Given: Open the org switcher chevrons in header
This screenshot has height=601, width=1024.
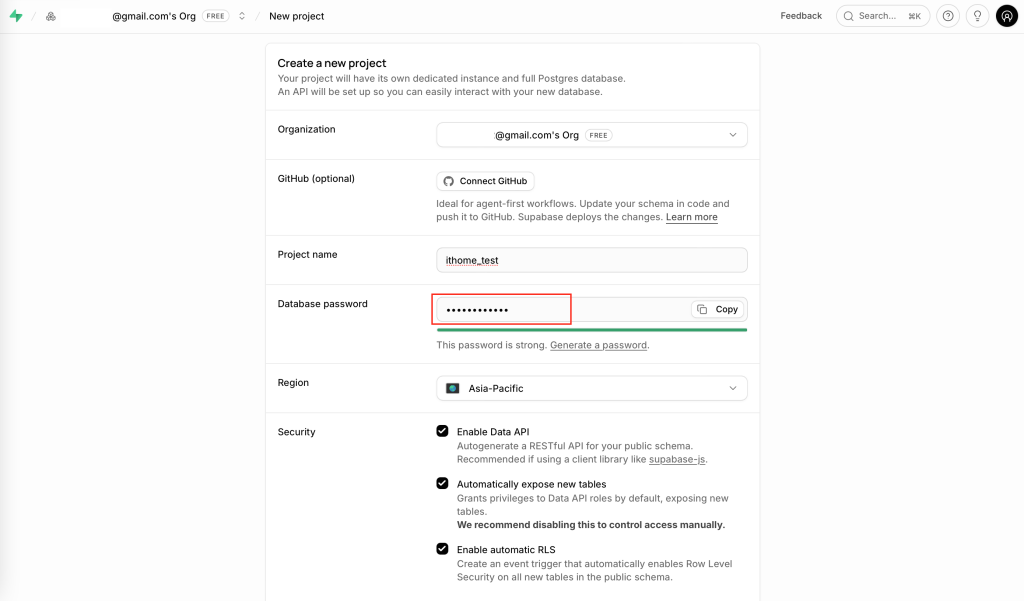Looking at the screenshot, I should tap(242, 16).
